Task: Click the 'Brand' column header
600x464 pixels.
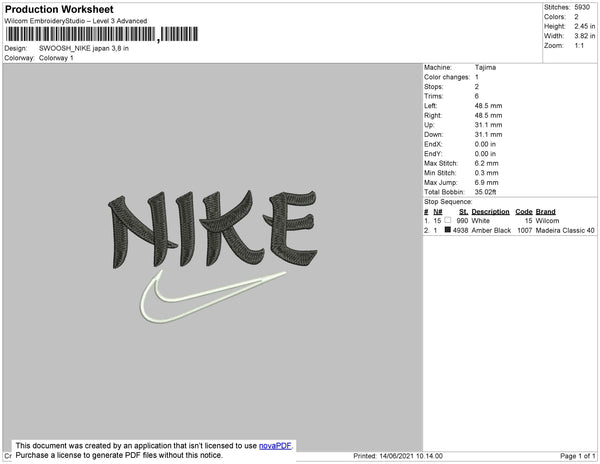Action: (x=545, y=212)
